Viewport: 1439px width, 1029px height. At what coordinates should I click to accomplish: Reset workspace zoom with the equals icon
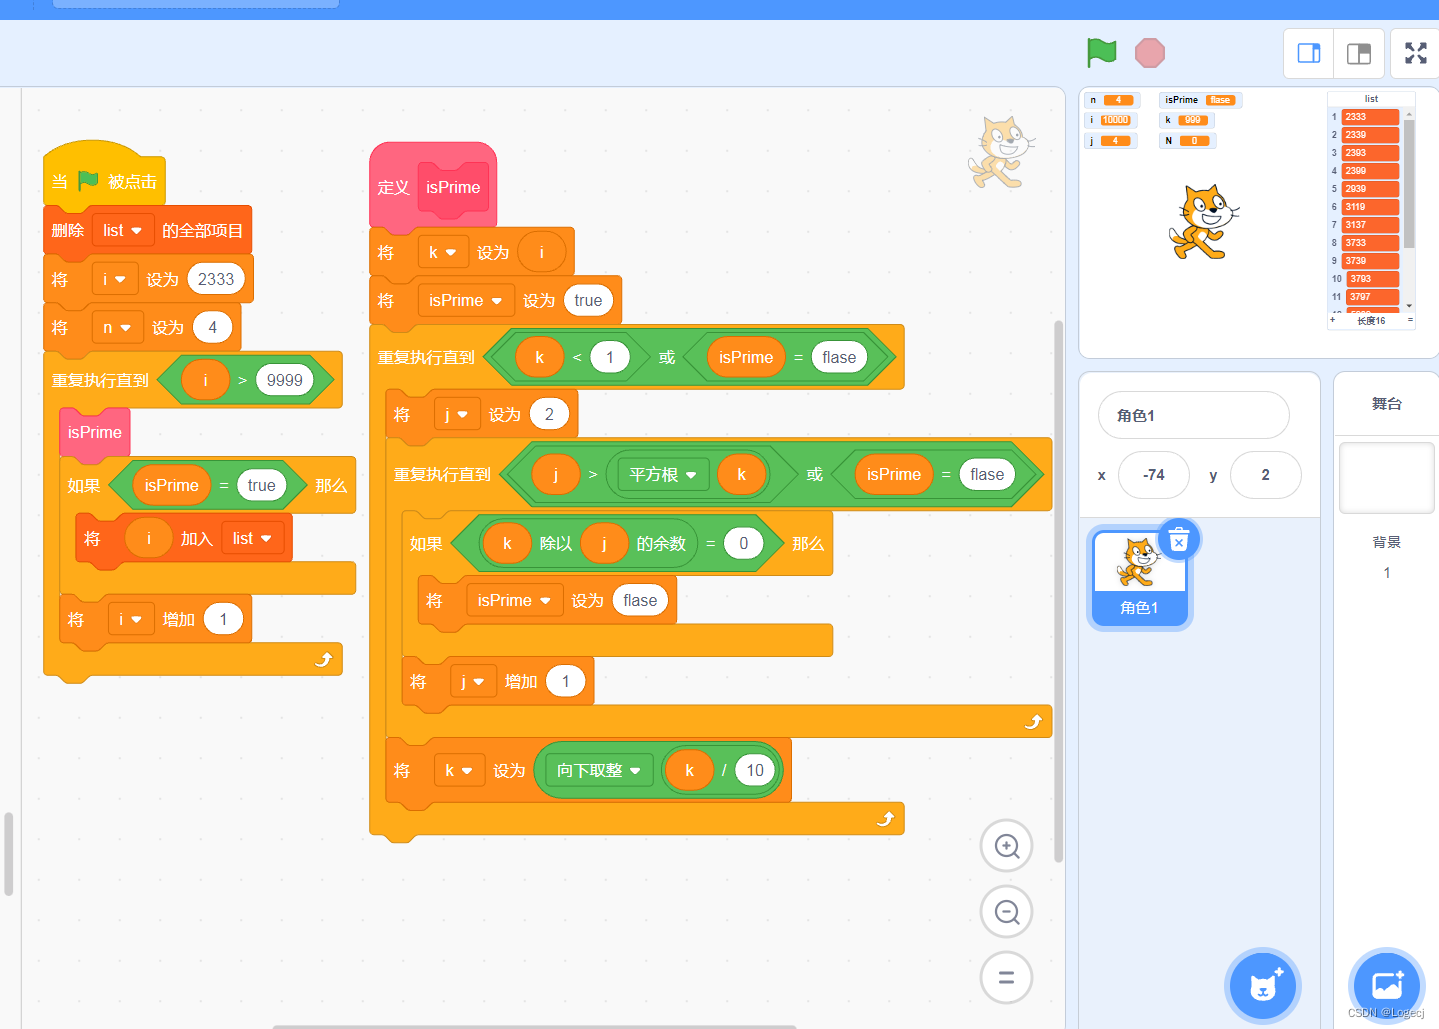click(x=1007, y=978)
